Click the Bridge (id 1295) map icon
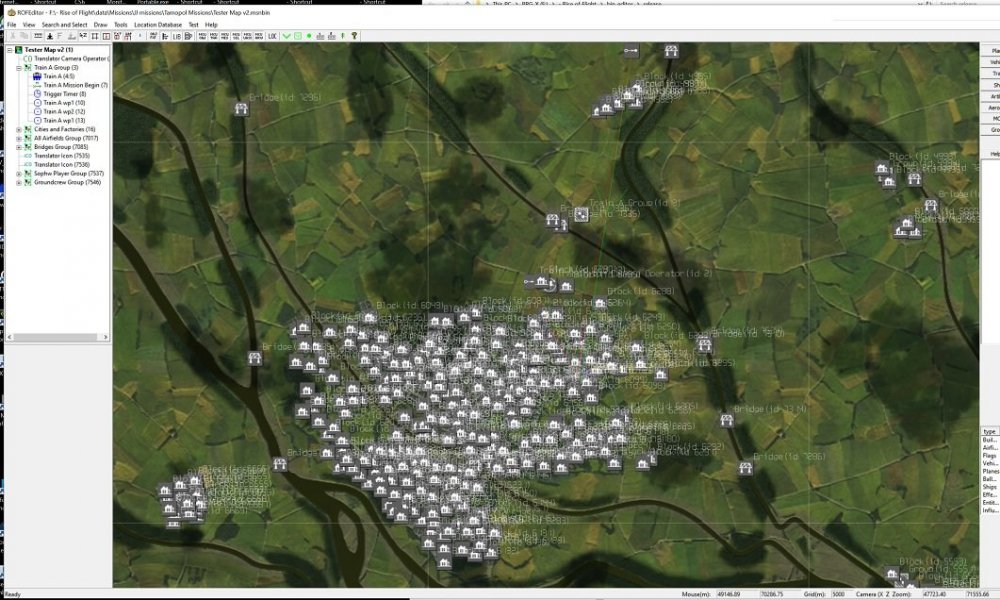The height and width of the screenshot is (600, 1000). [x=241, y=109]
